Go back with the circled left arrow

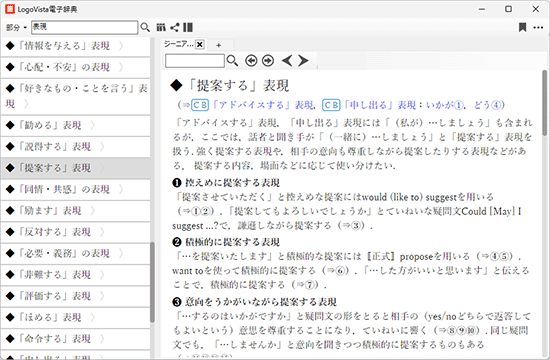[x=251, y=61]
